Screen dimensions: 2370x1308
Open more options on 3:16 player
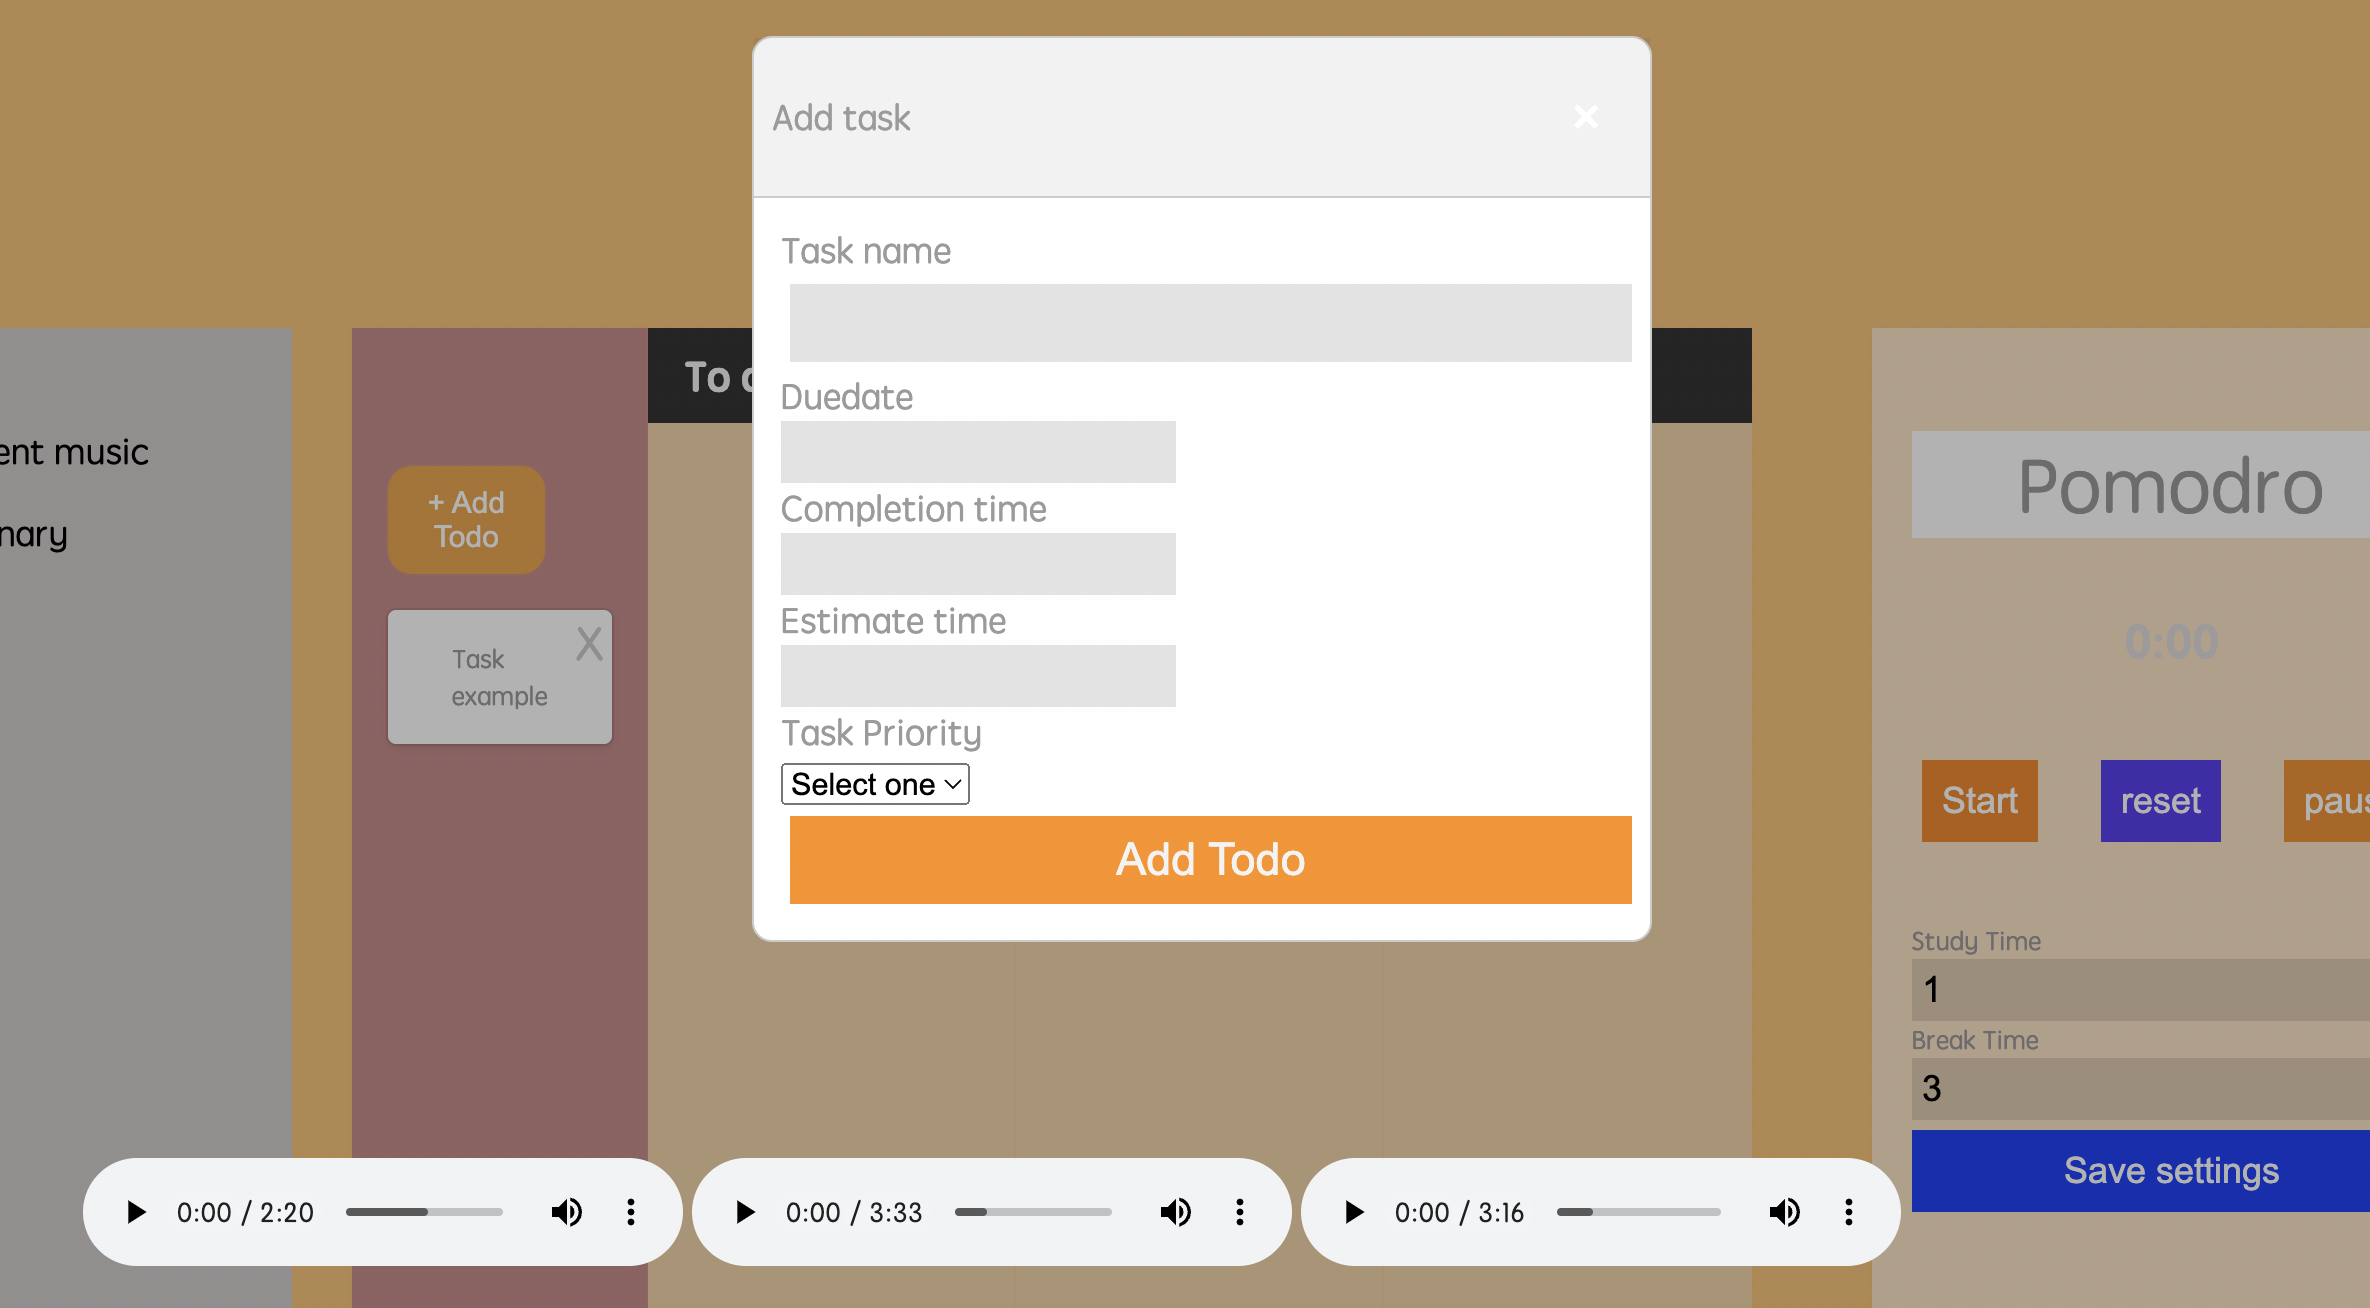point(1849,1212)
